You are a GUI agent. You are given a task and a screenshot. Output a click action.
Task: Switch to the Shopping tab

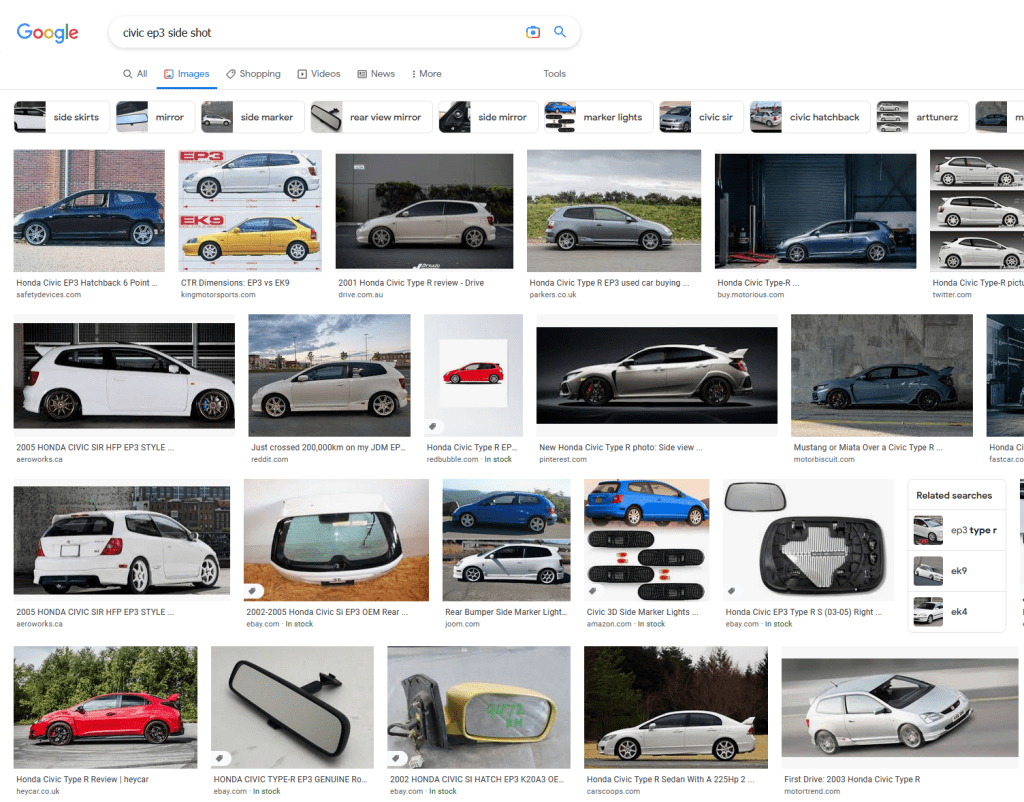click(253, 74)
